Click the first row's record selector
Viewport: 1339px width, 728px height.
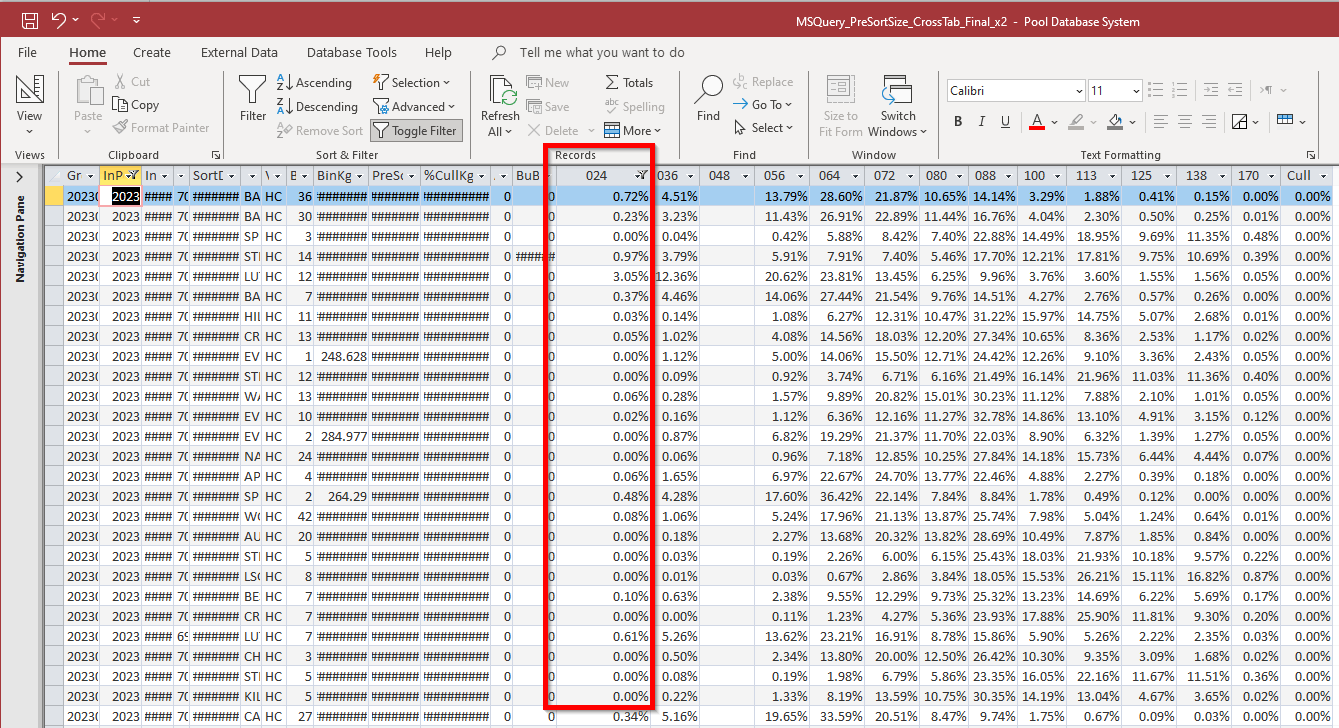(x=54, y=196)
